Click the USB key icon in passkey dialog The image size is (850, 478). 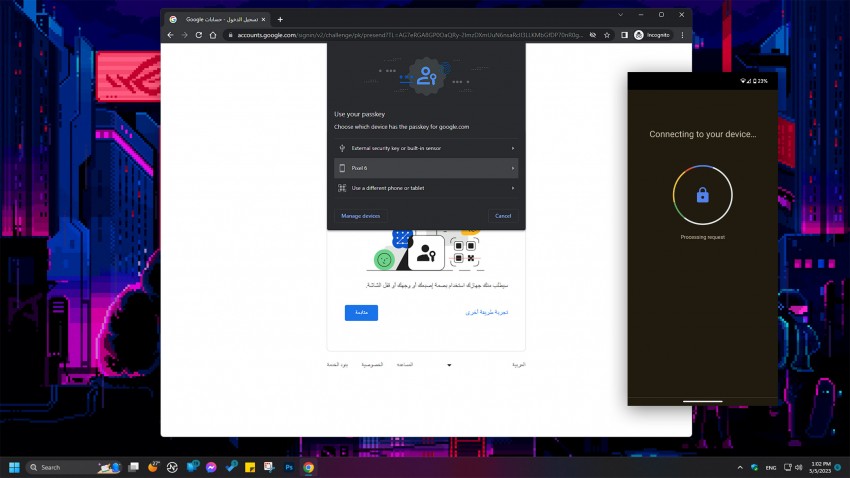[x=342, y=148]
